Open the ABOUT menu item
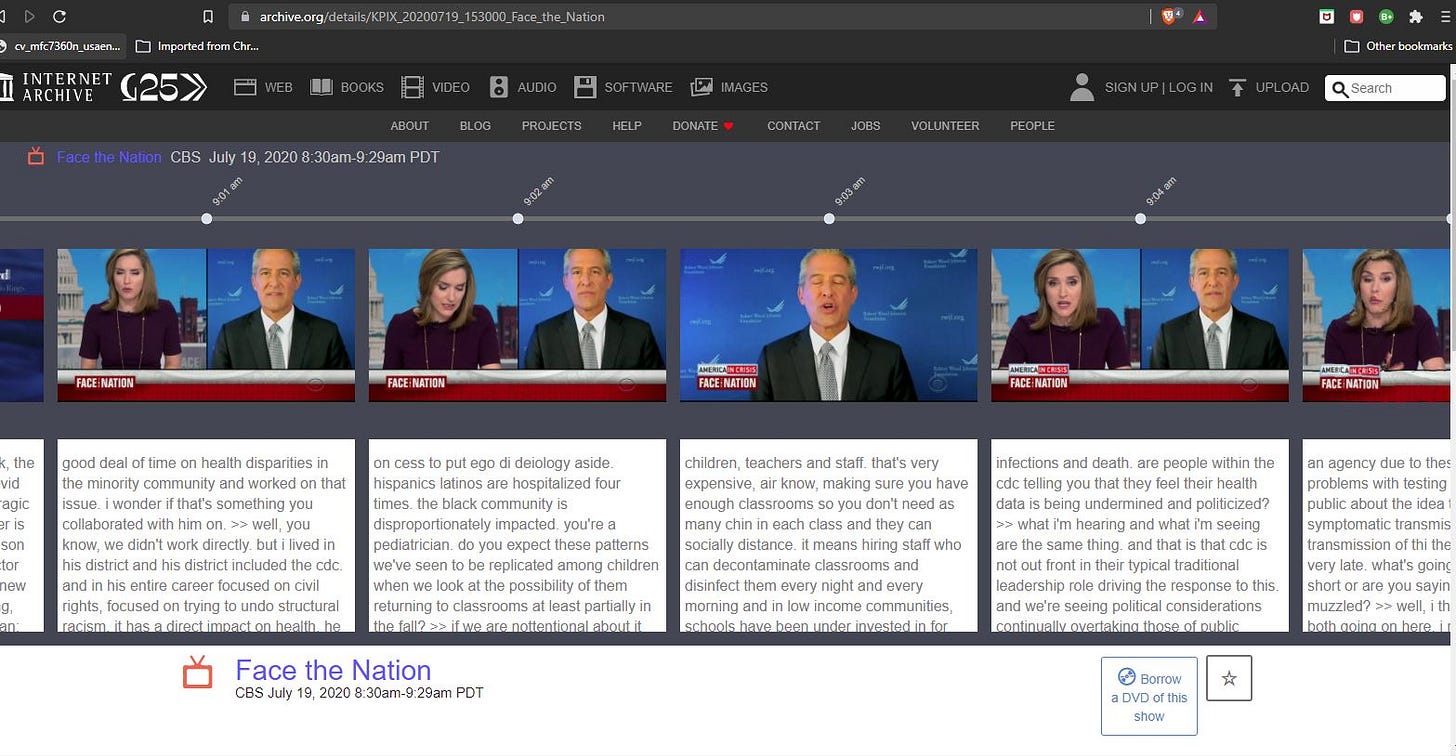The width and height of the screenshot is (1456, 756). point(409,126)
